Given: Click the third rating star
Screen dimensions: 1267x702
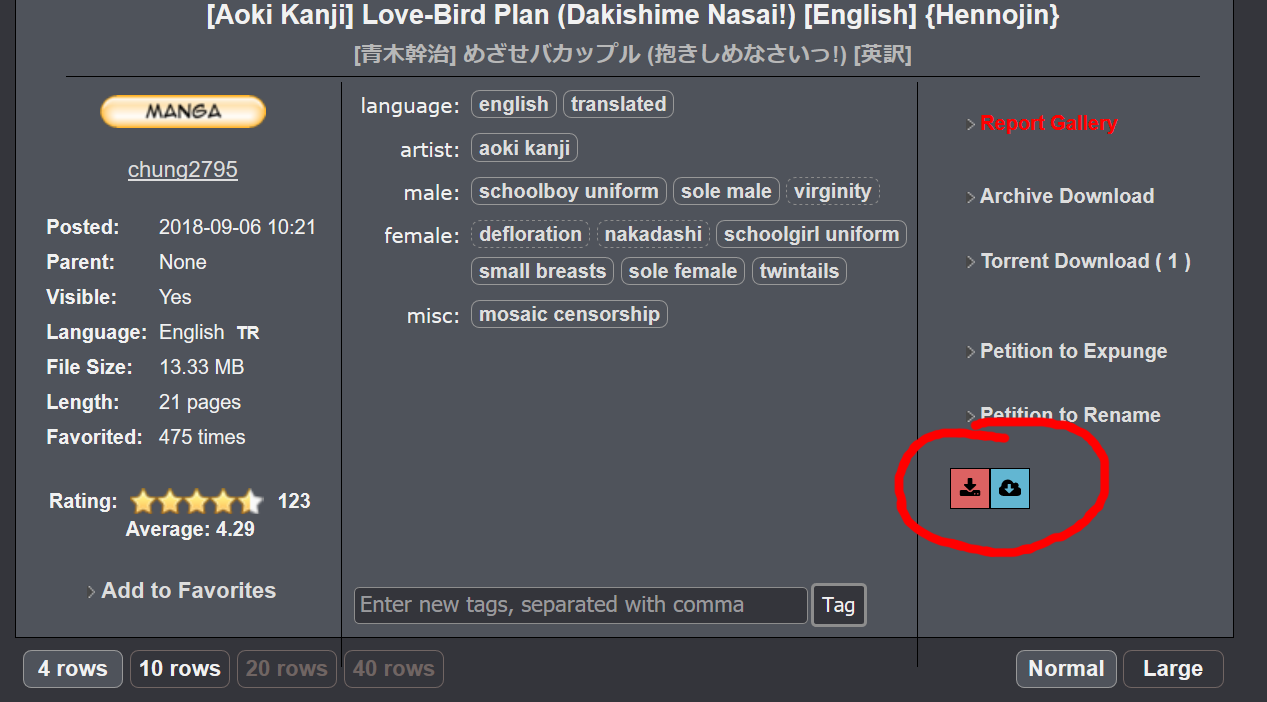Looking at the screenshot, I should (x=197, y=501).
